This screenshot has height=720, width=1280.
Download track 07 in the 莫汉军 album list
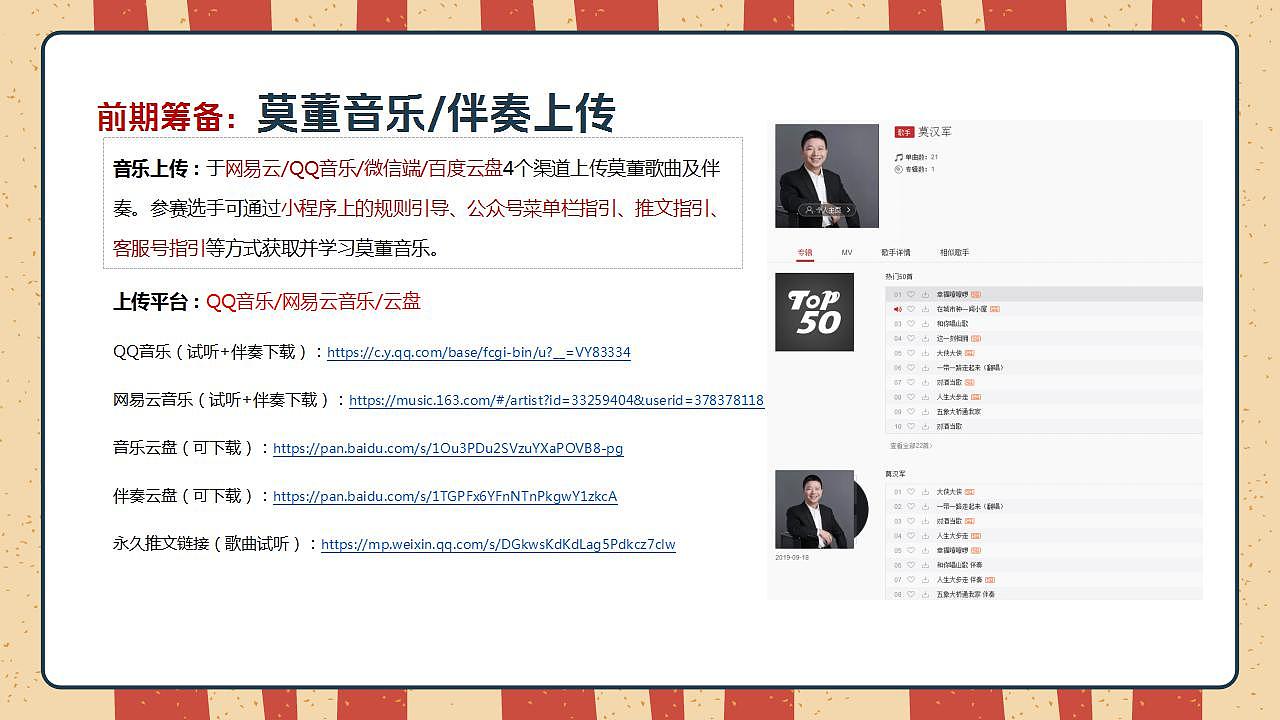[x=925, y=580]
